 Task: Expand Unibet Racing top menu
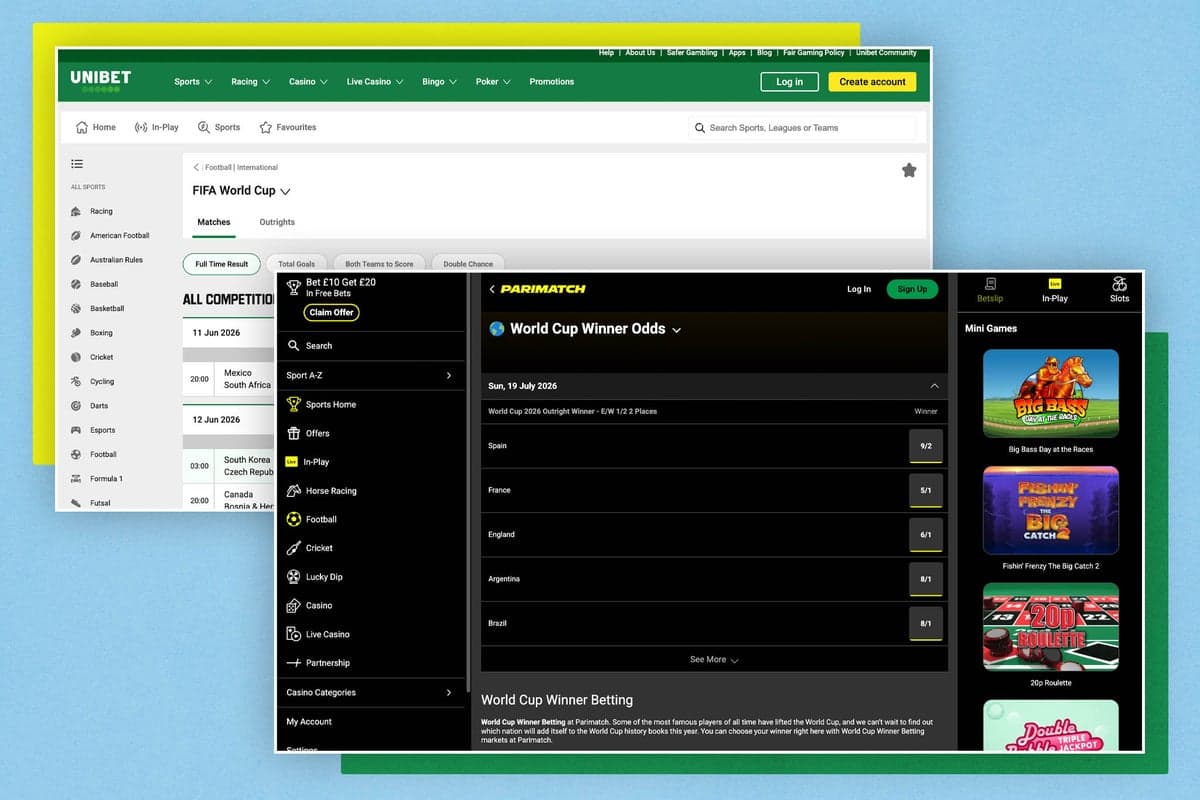(251, 82)
